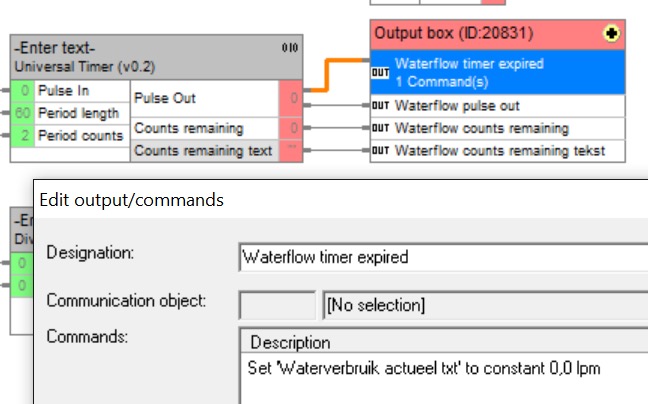Click the Period length green value 60
The image size is (648, 404).
click(x=22, y=113)
